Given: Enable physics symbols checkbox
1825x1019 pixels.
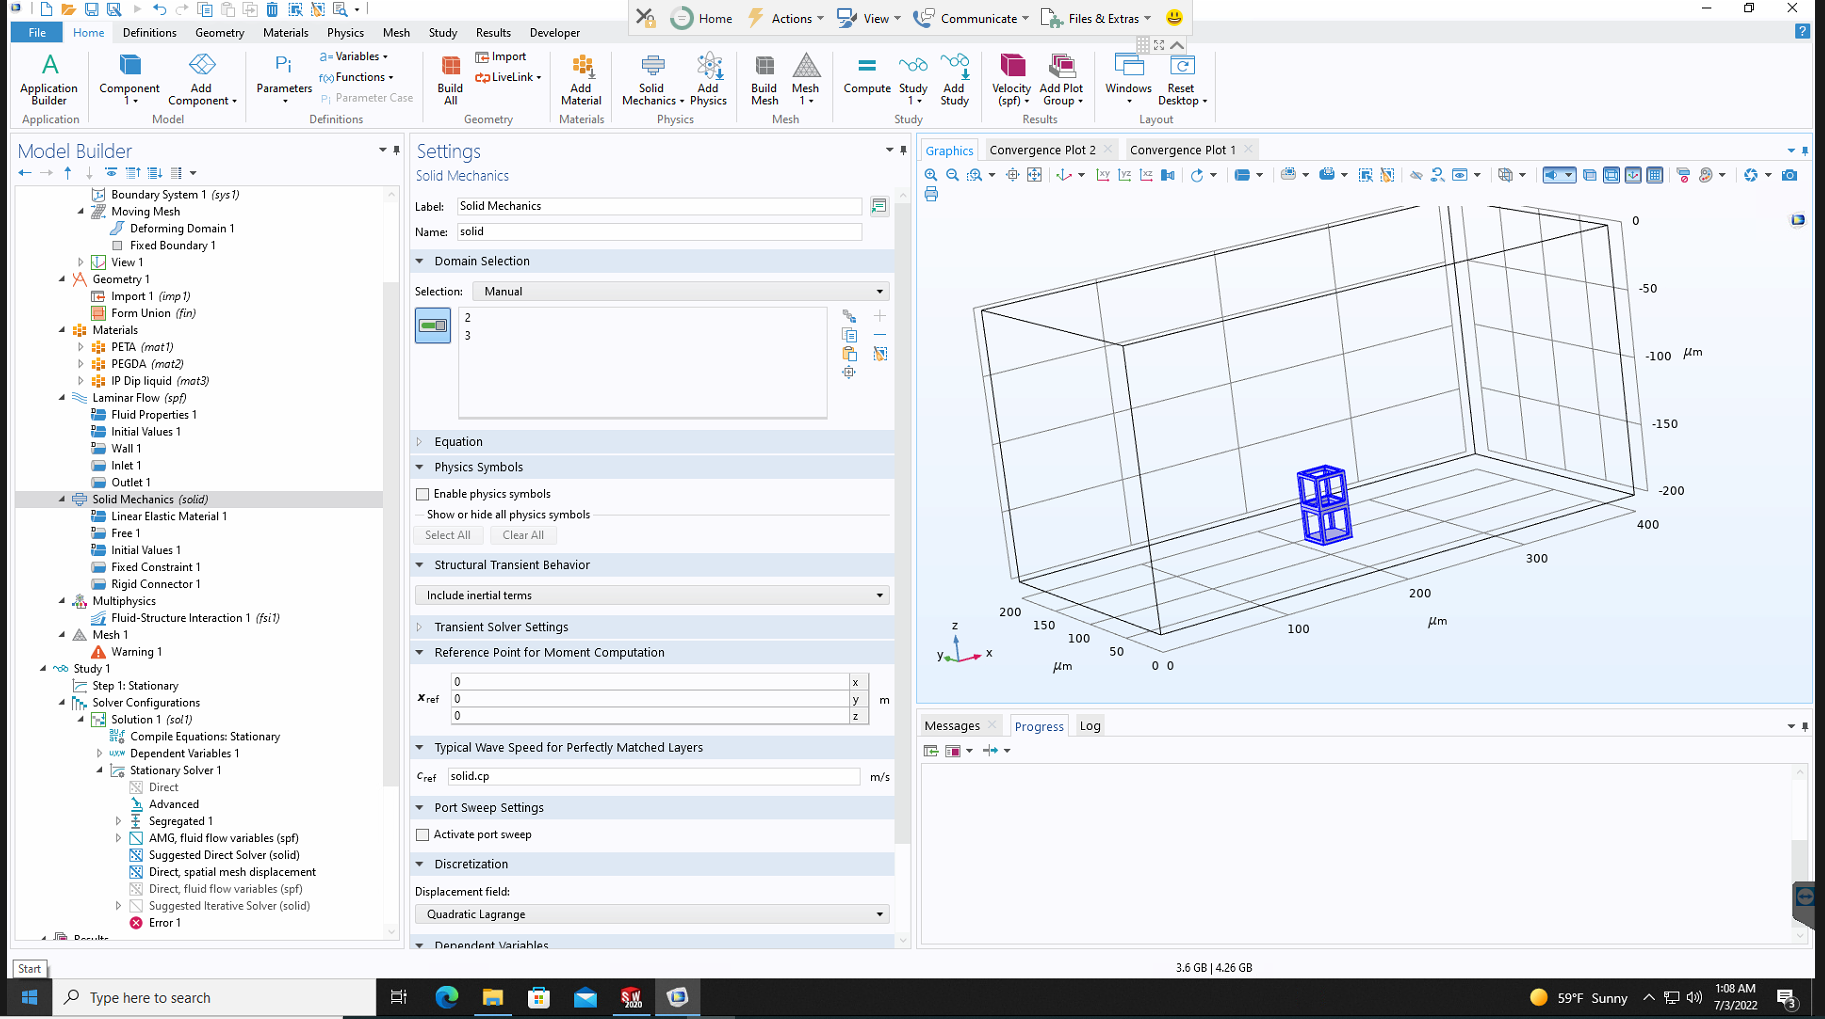Looking at the screenshot, I should point(423,494).
